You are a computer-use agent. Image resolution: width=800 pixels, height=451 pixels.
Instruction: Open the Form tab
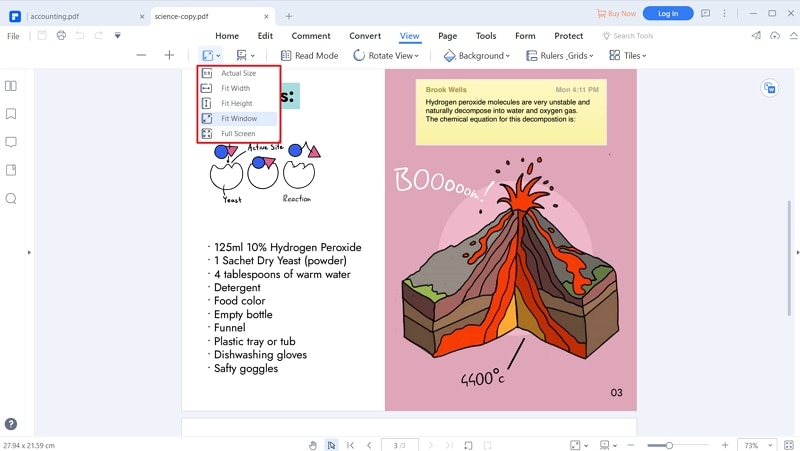pyautogui.click(x=525, y=36)
